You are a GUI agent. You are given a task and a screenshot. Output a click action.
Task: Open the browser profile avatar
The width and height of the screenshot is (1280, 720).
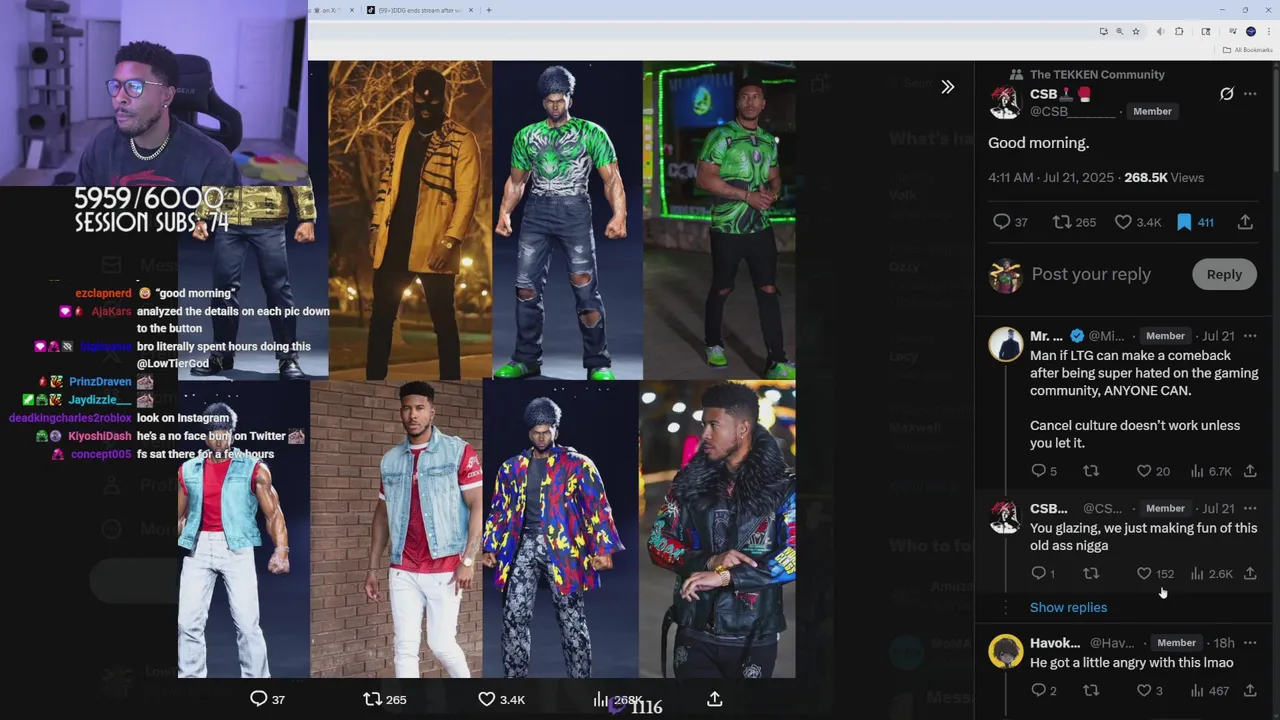[1250, 31]
